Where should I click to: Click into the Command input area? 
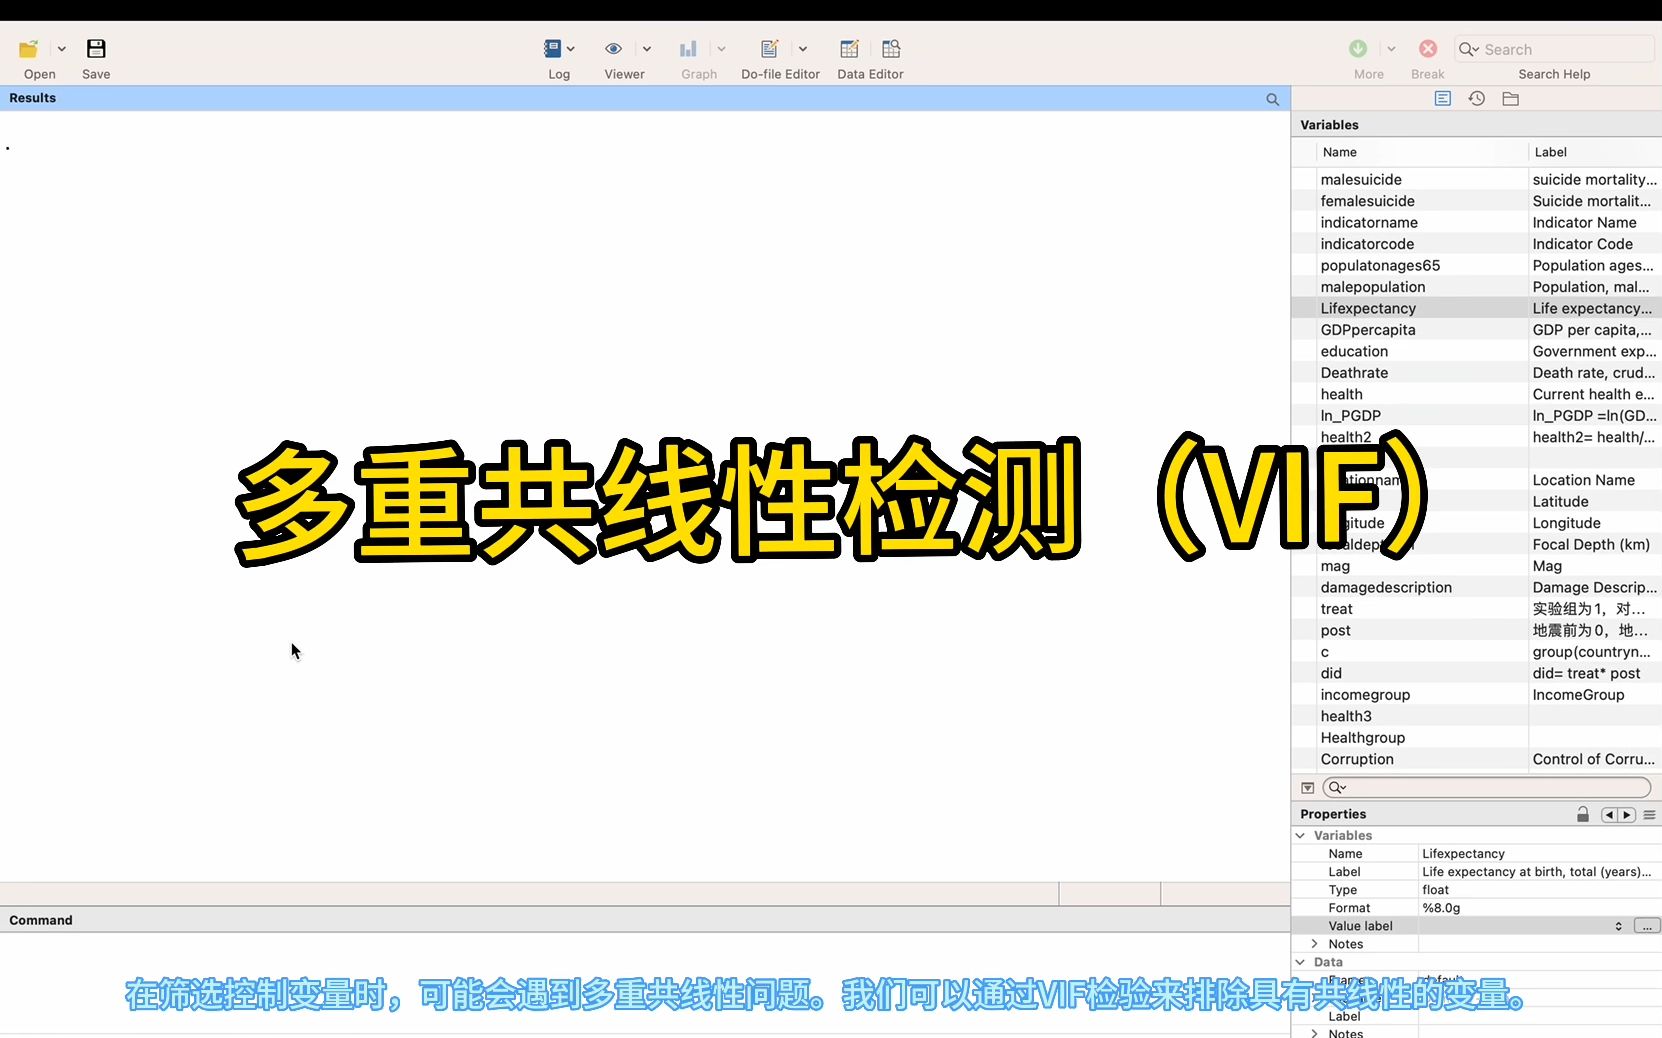(x=645, y=984)
